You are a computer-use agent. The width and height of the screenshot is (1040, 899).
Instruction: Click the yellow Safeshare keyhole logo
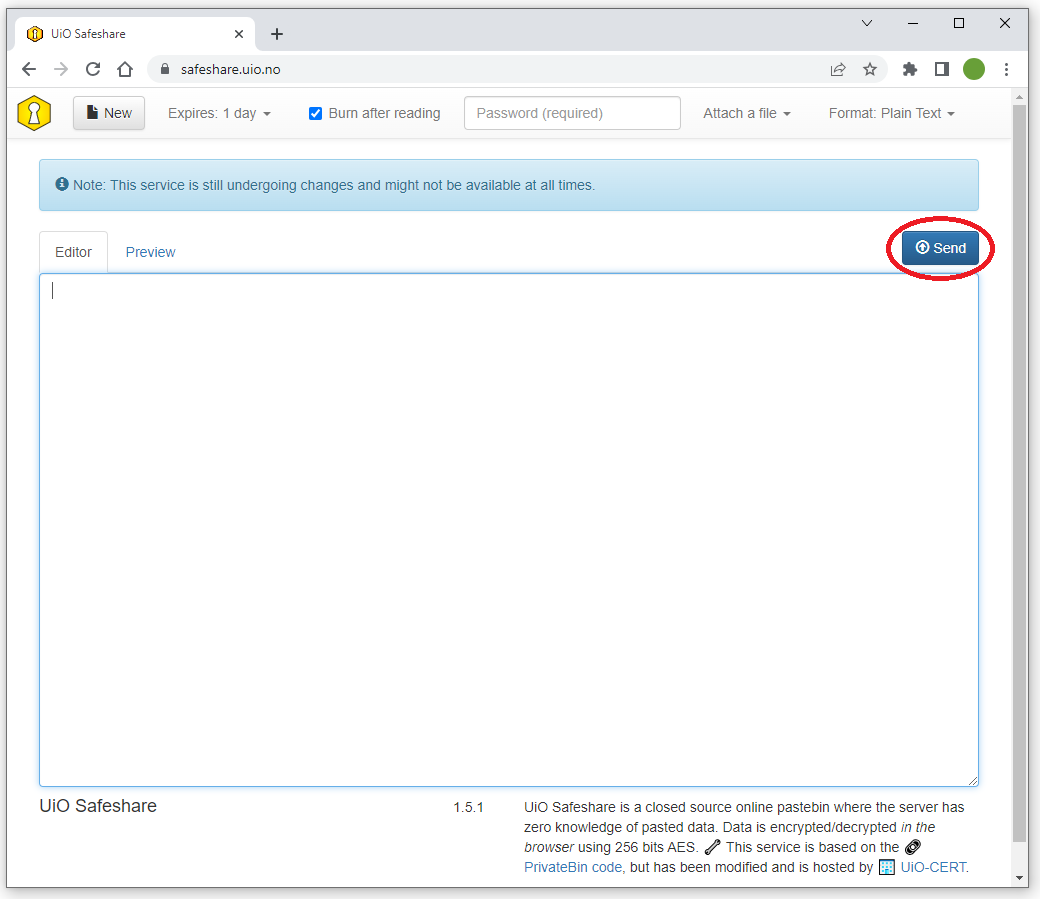coord(34,113)
